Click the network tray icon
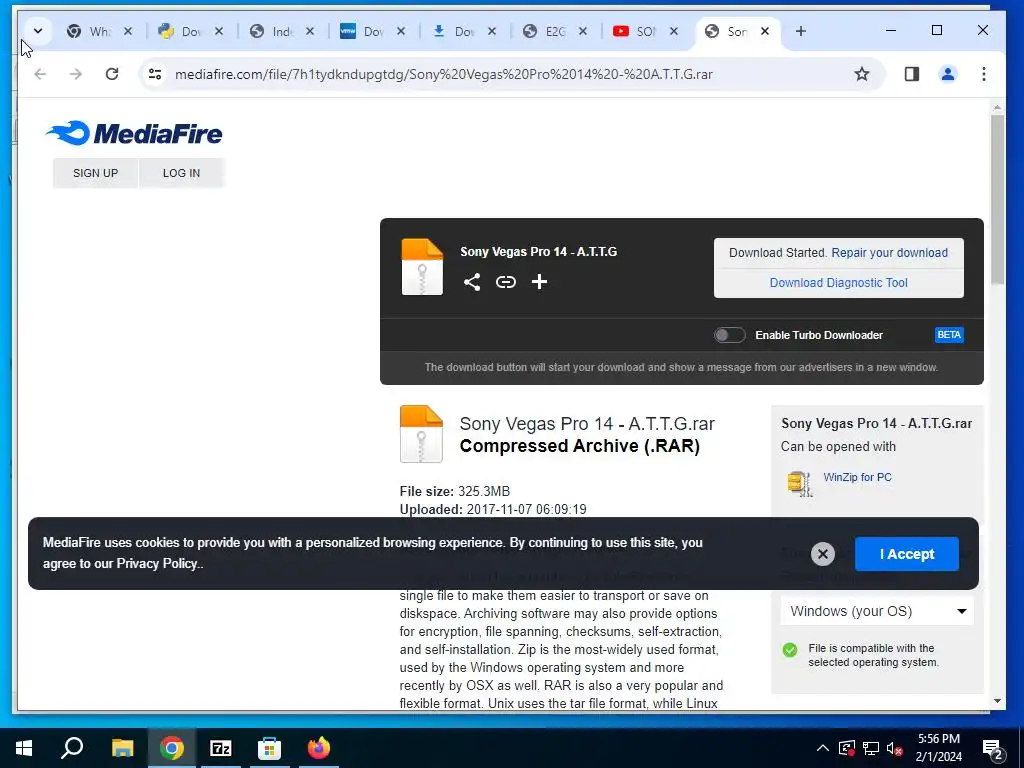Screen dimensions: 1024x768 871,748
